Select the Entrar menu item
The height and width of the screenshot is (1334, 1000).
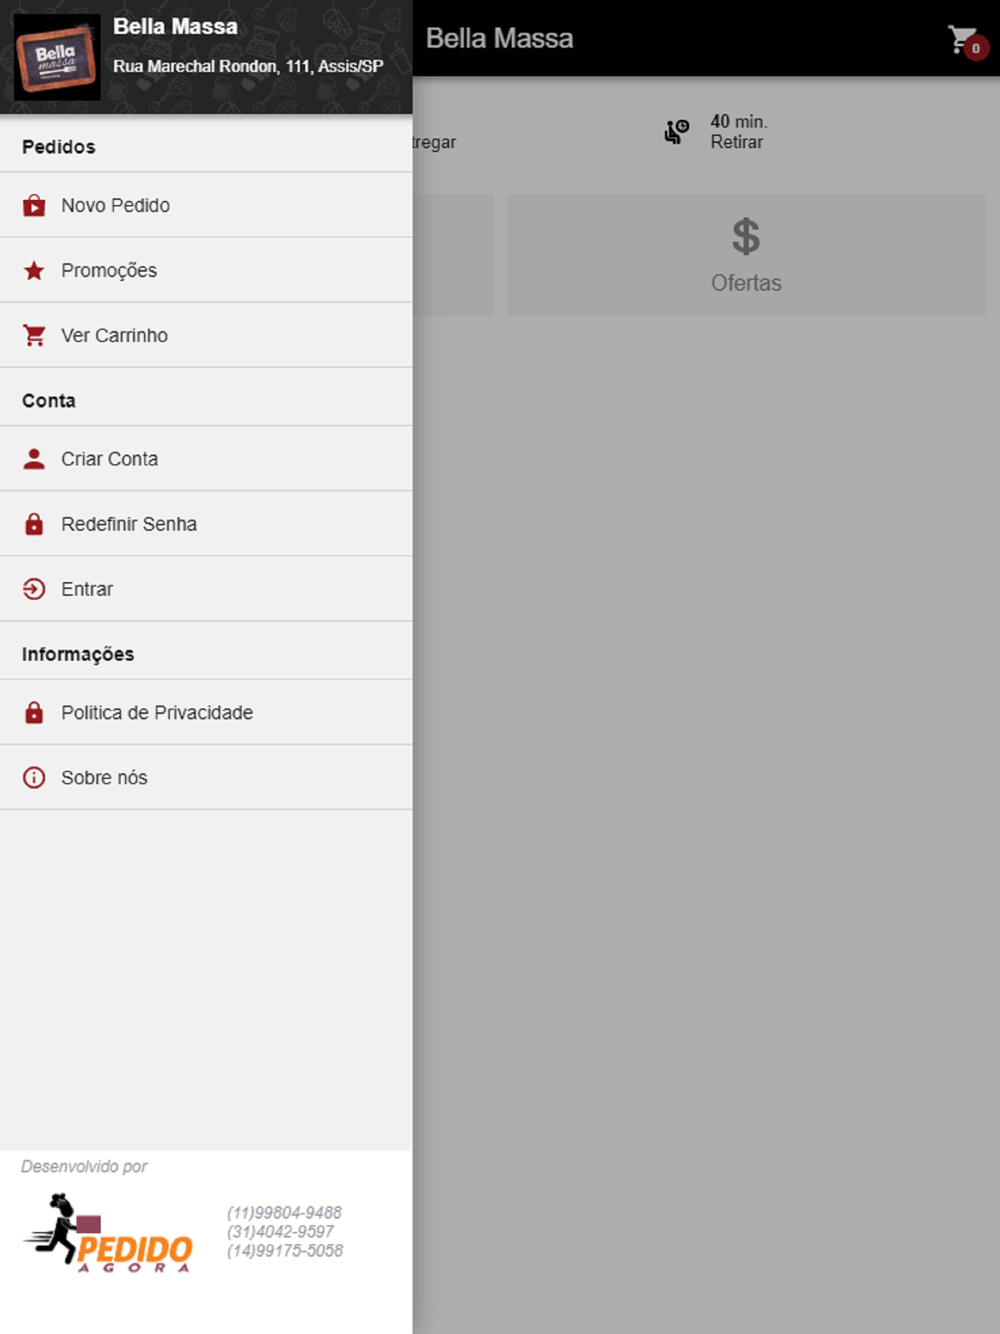(206, 589)
